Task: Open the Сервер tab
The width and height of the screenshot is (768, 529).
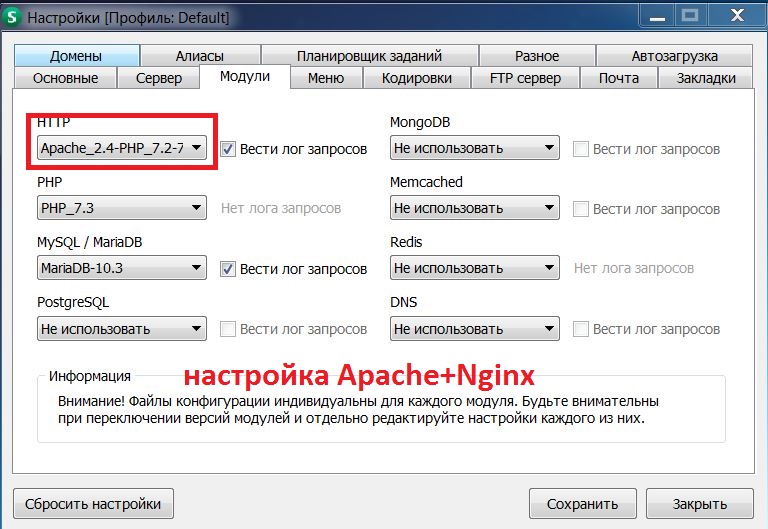Action: [x=158, y=78]
